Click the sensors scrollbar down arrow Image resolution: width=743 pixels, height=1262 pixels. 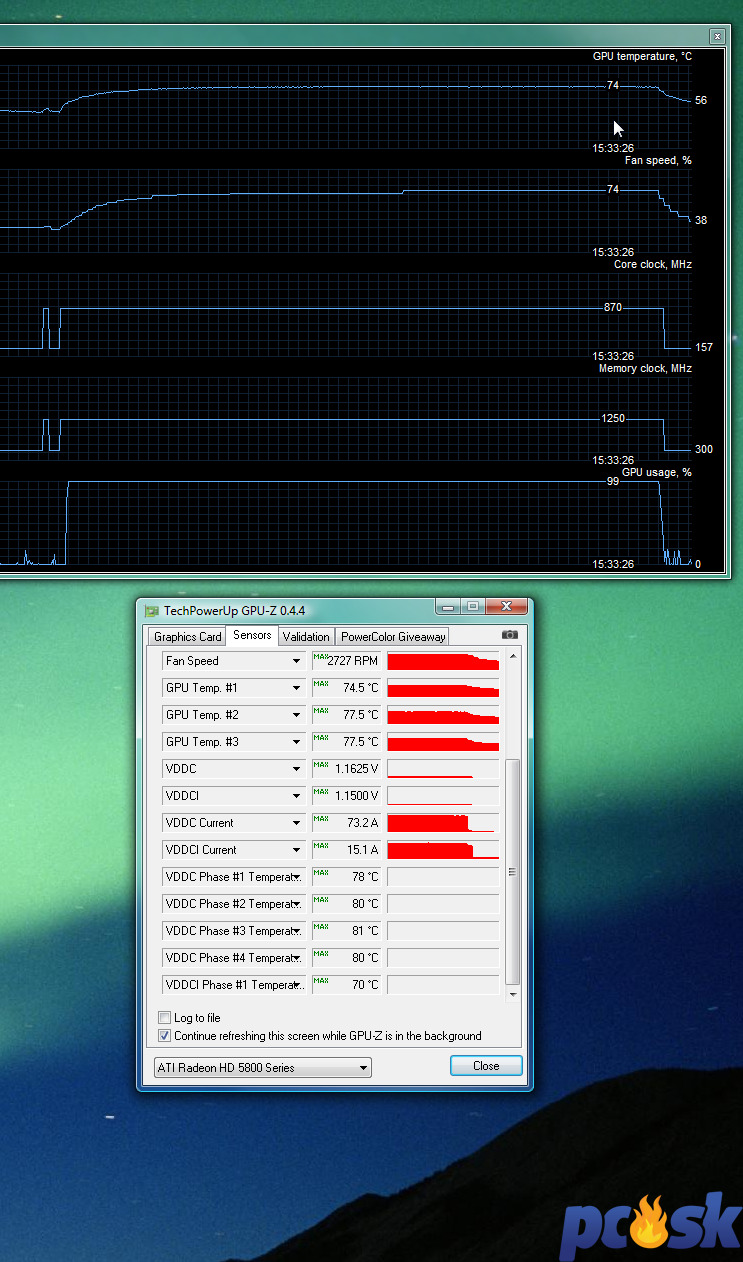click(x=513, y=994)
